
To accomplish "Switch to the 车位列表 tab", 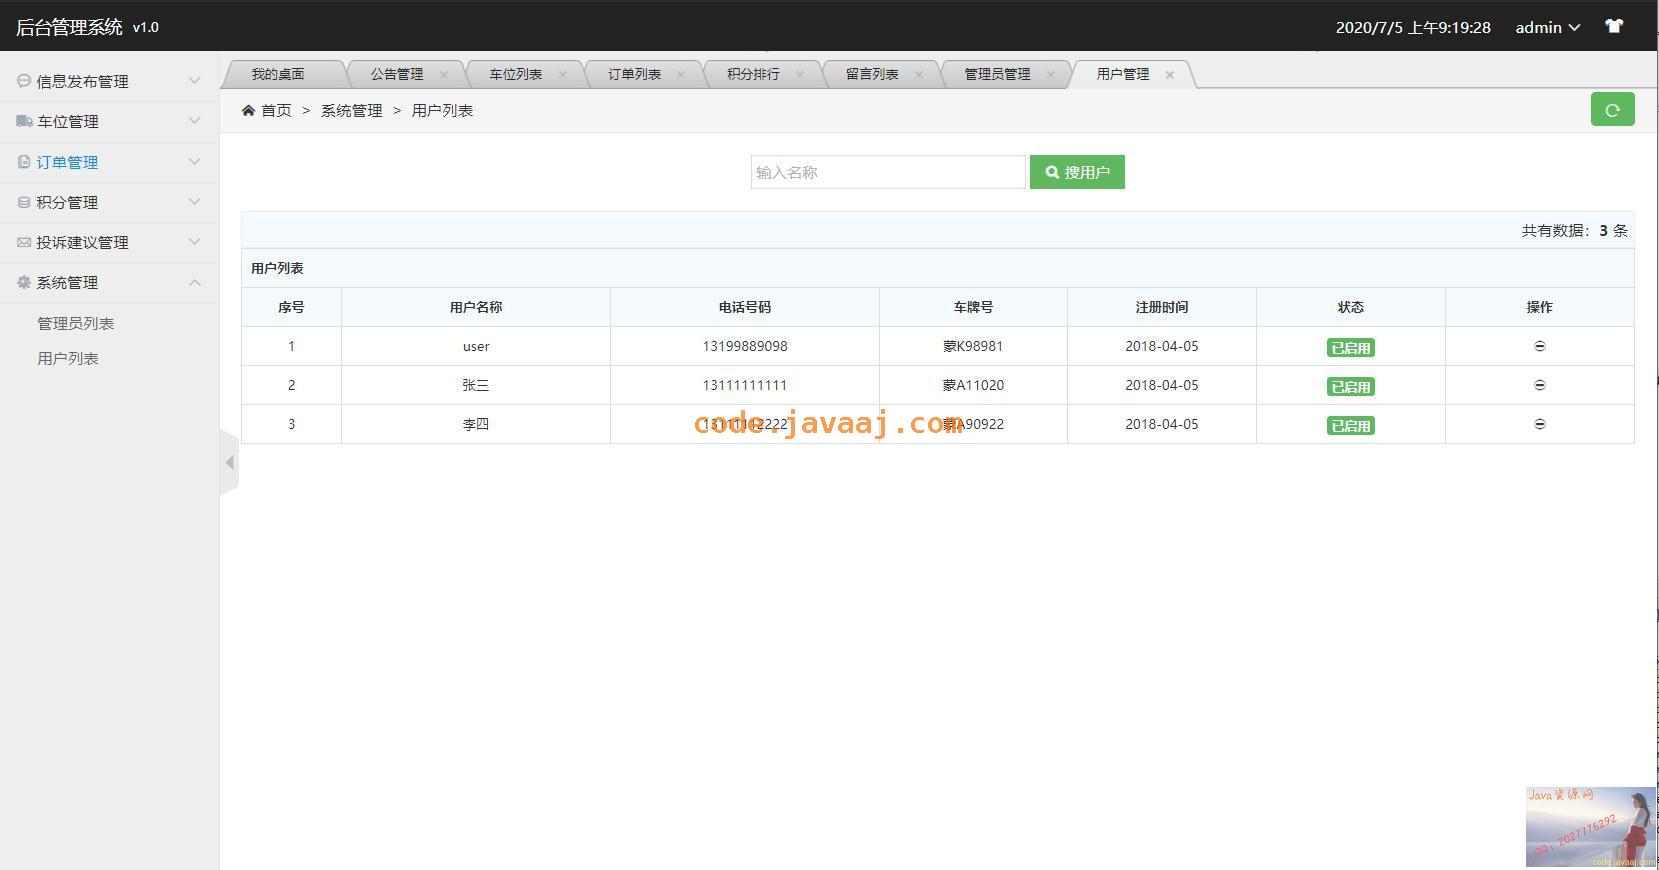I will pyautogui.click(x=516, y=74).
